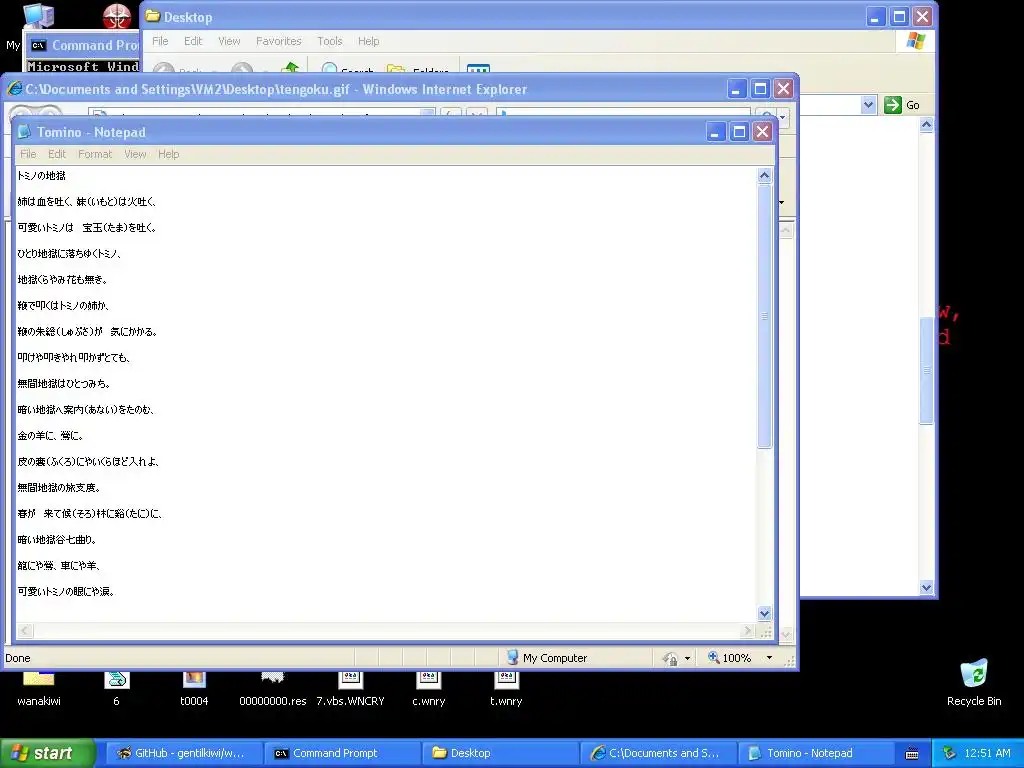Open the Notepad Format menu
Screen dimensions: 1024x768
[x=95, y=154]
